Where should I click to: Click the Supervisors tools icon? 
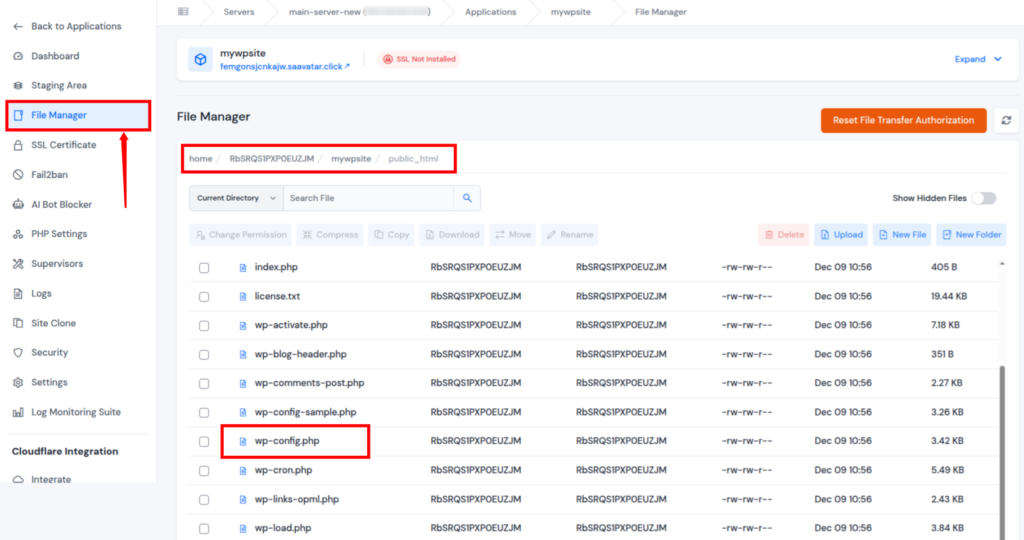click(18, 264)
